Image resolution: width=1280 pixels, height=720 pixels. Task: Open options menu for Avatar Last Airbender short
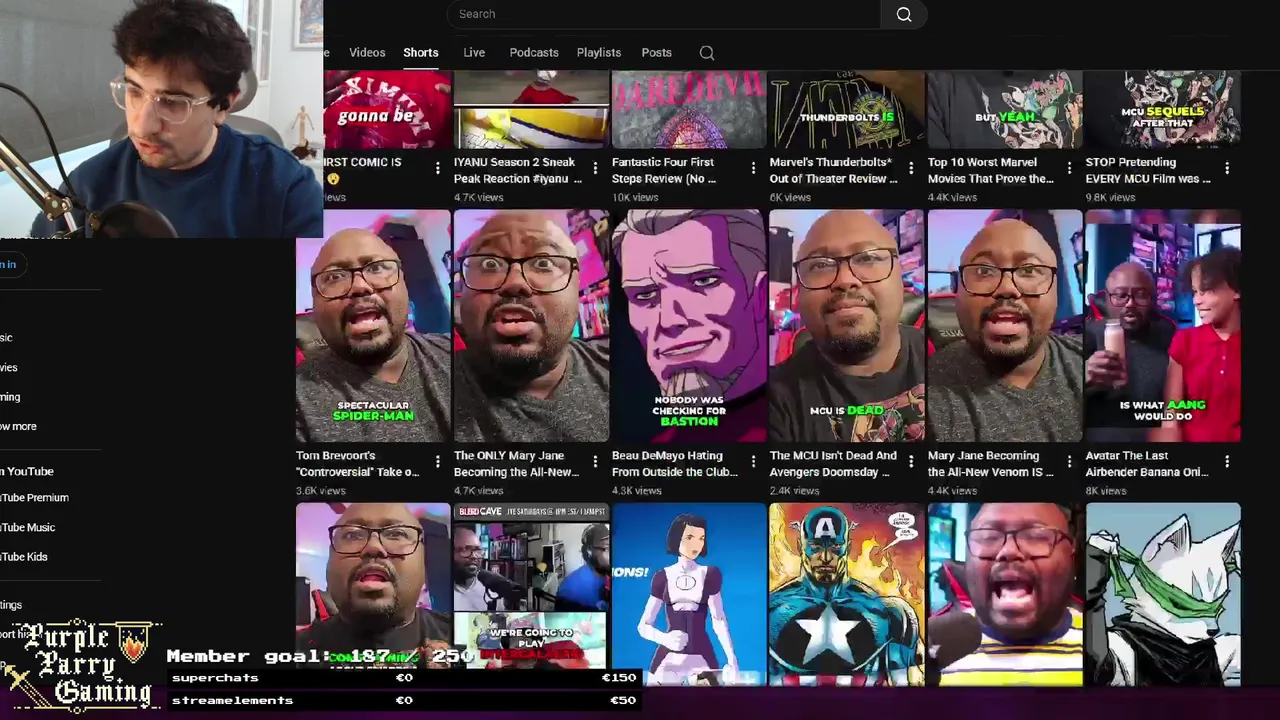pos(1227,462)
